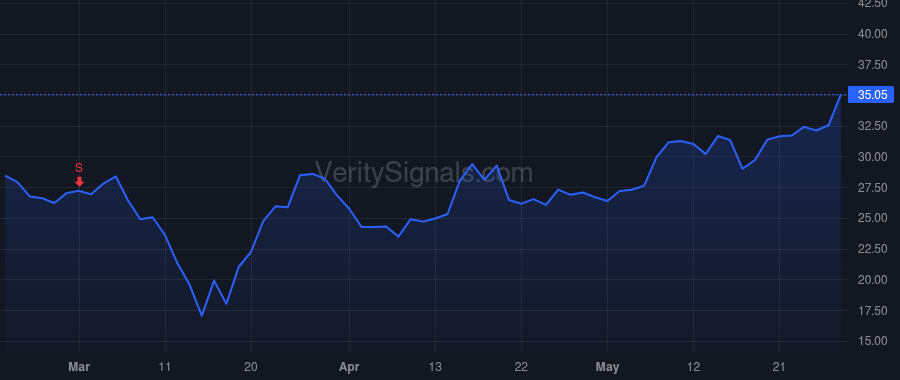Click the 40.00 price scale label
The width and height of the screenshot is (900, 380).
[872, 34]
